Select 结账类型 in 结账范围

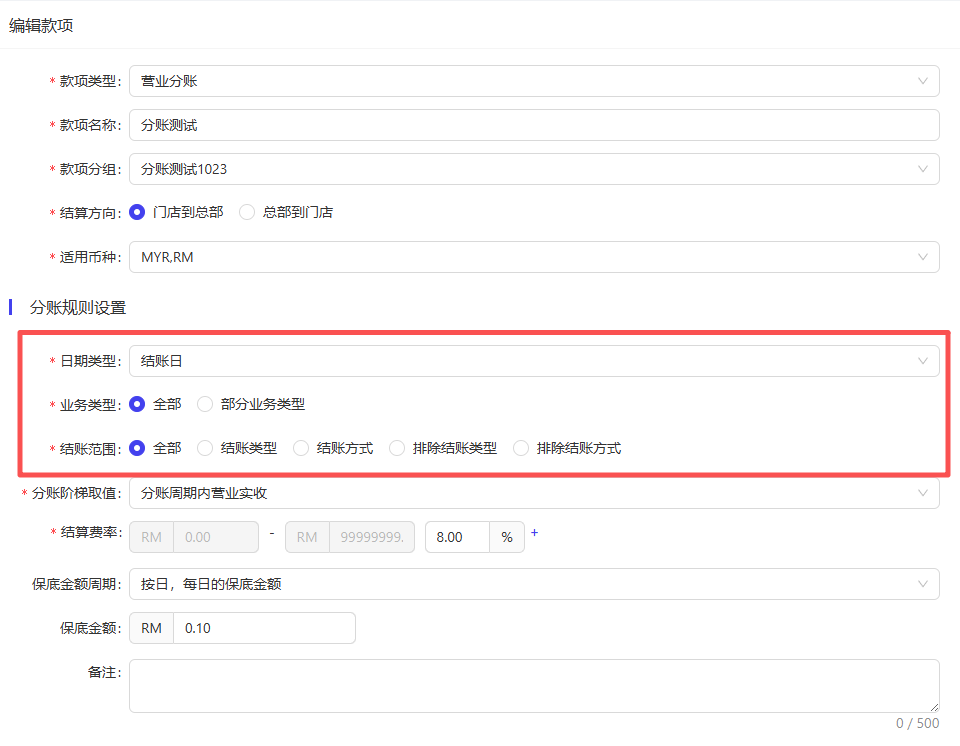click(x=206, y=448)
